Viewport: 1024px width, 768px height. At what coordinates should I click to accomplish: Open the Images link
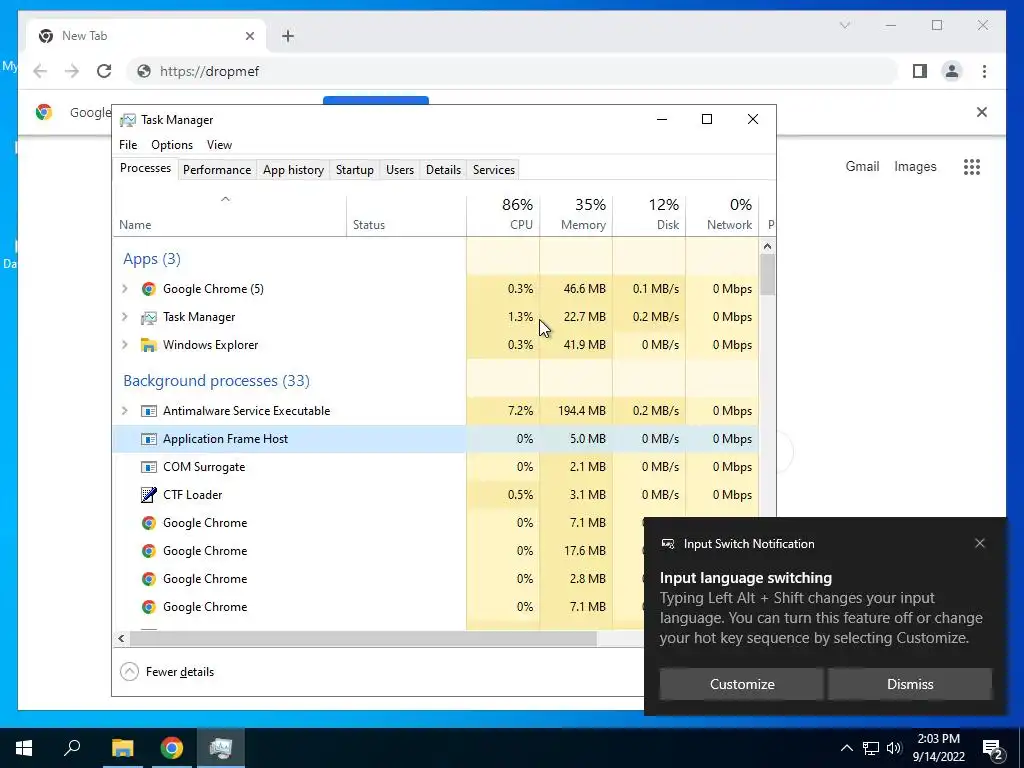[x=915, y=167]
